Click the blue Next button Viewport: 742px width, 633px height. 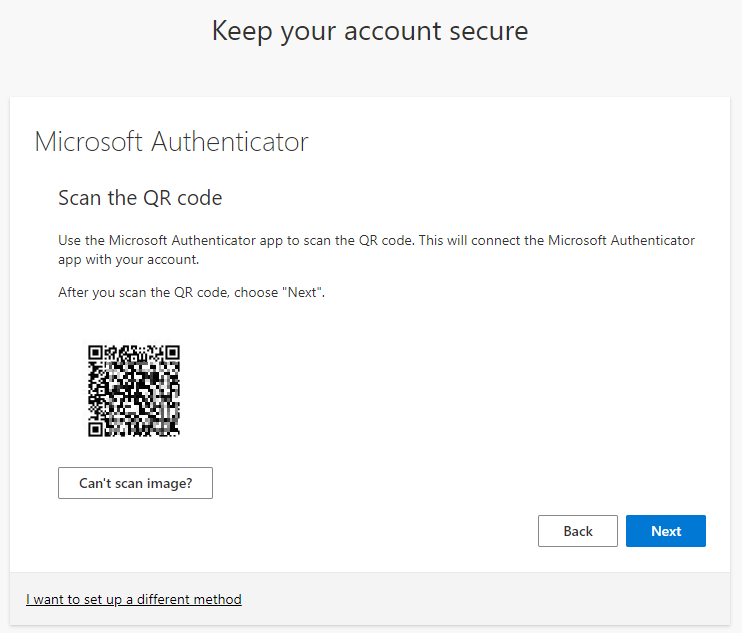pos(666,531)
